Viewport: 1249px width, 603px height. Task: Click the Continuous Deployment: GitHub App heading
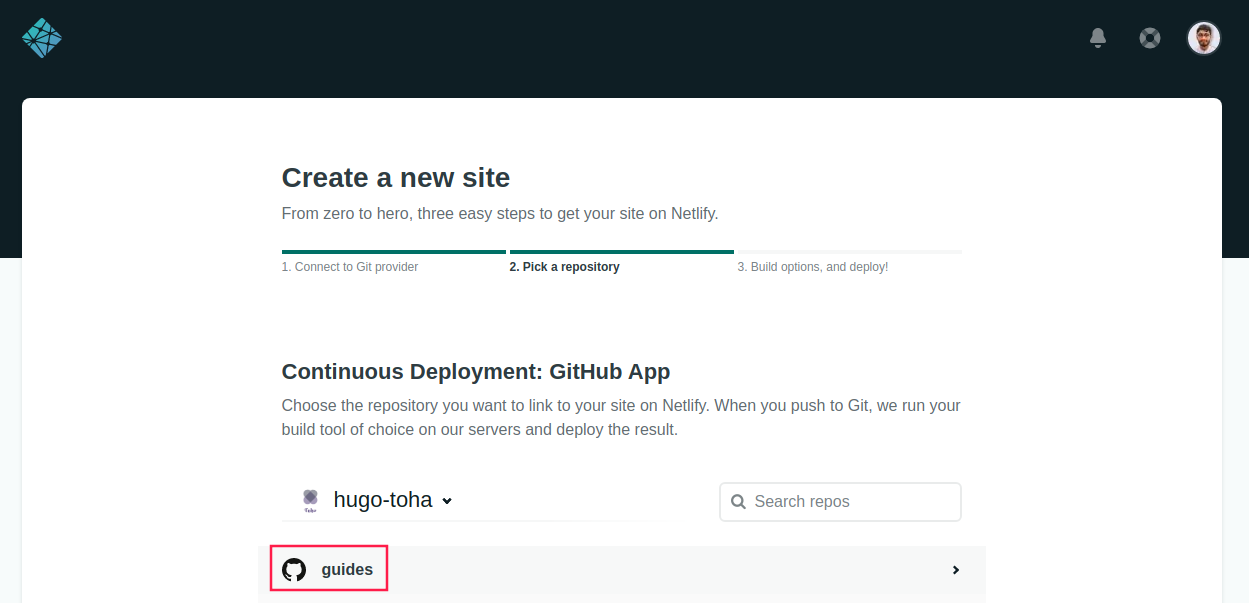tap(476, 372)
